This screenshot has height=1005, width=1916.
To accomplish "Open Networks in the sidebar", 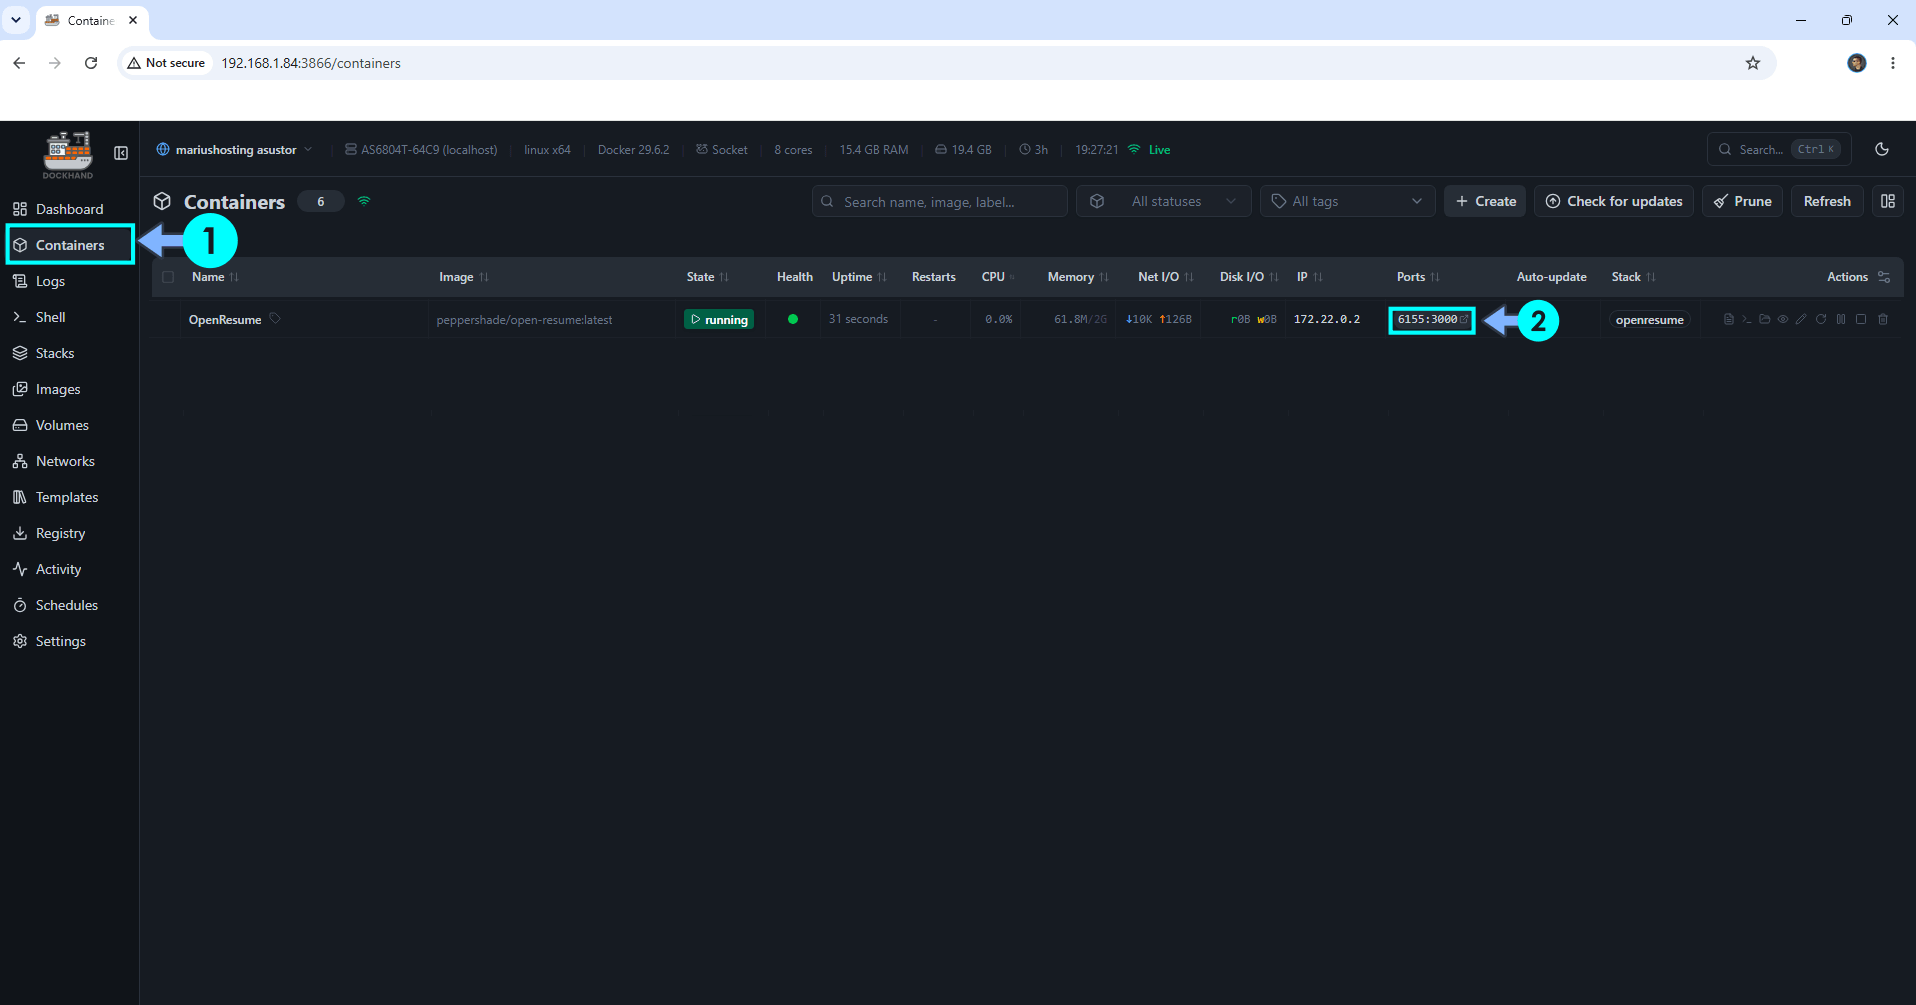I will point(69,461).
